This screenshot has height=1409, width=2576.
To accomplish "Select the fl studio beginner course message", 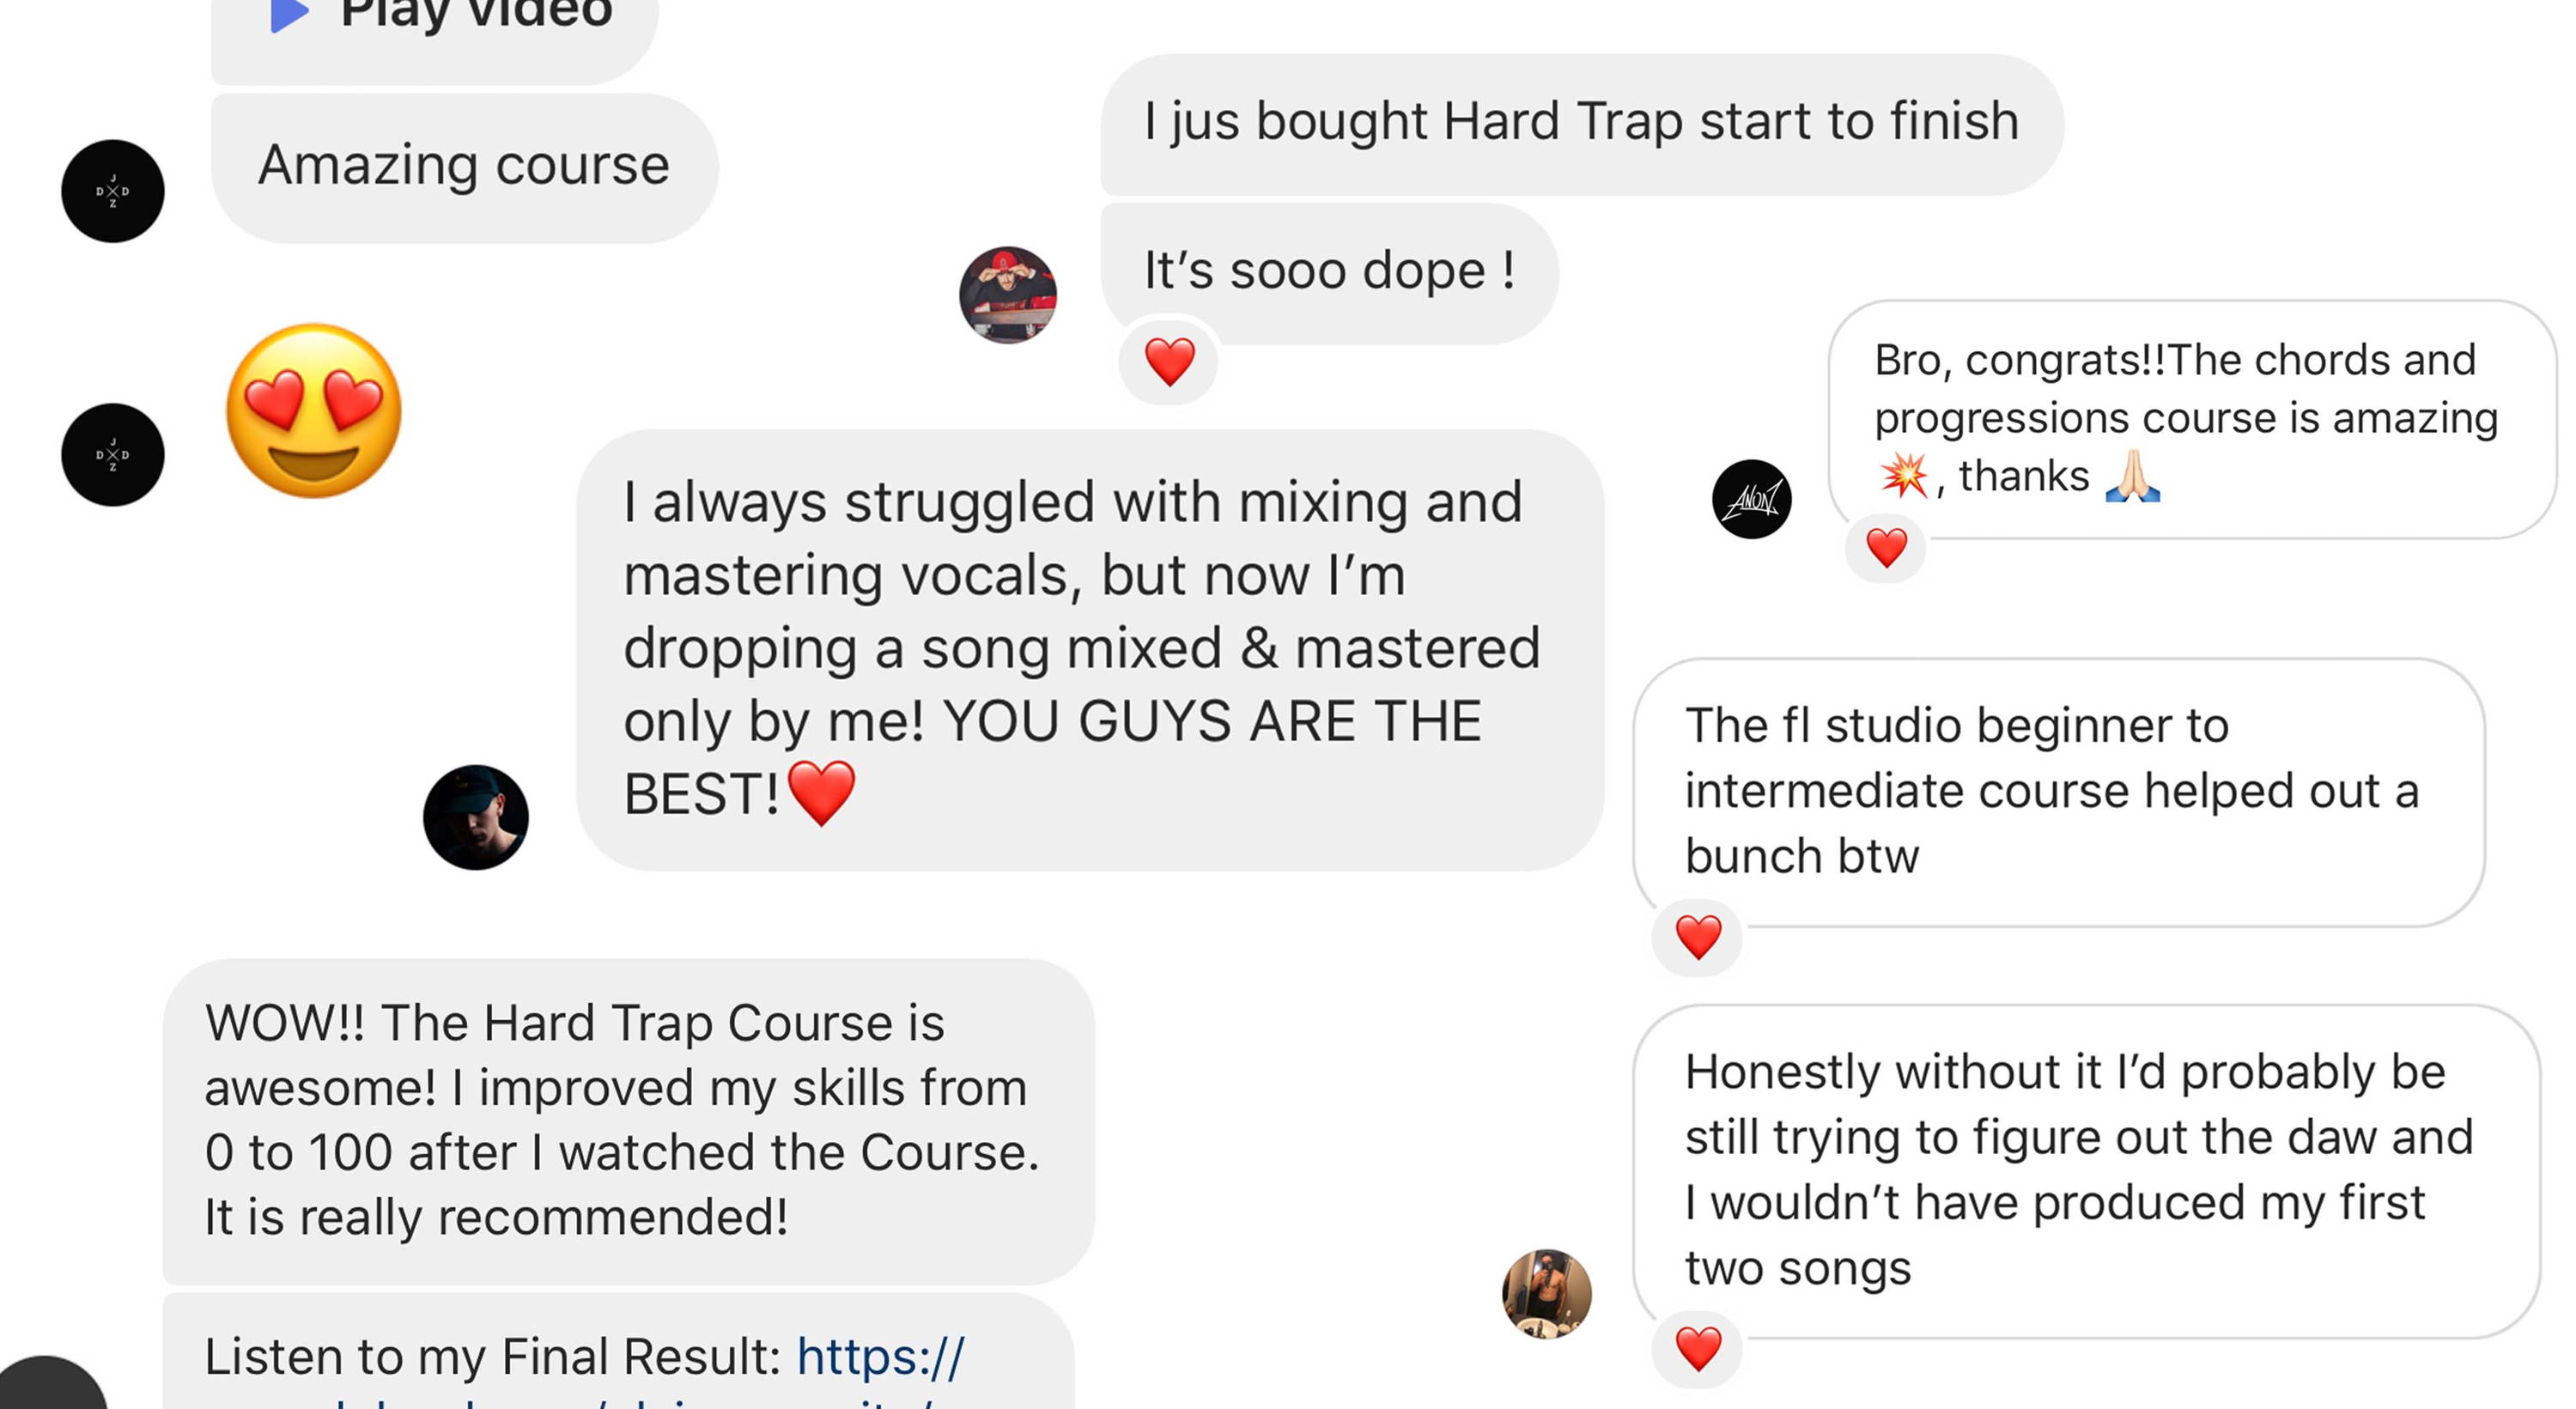I will 2059,792.
